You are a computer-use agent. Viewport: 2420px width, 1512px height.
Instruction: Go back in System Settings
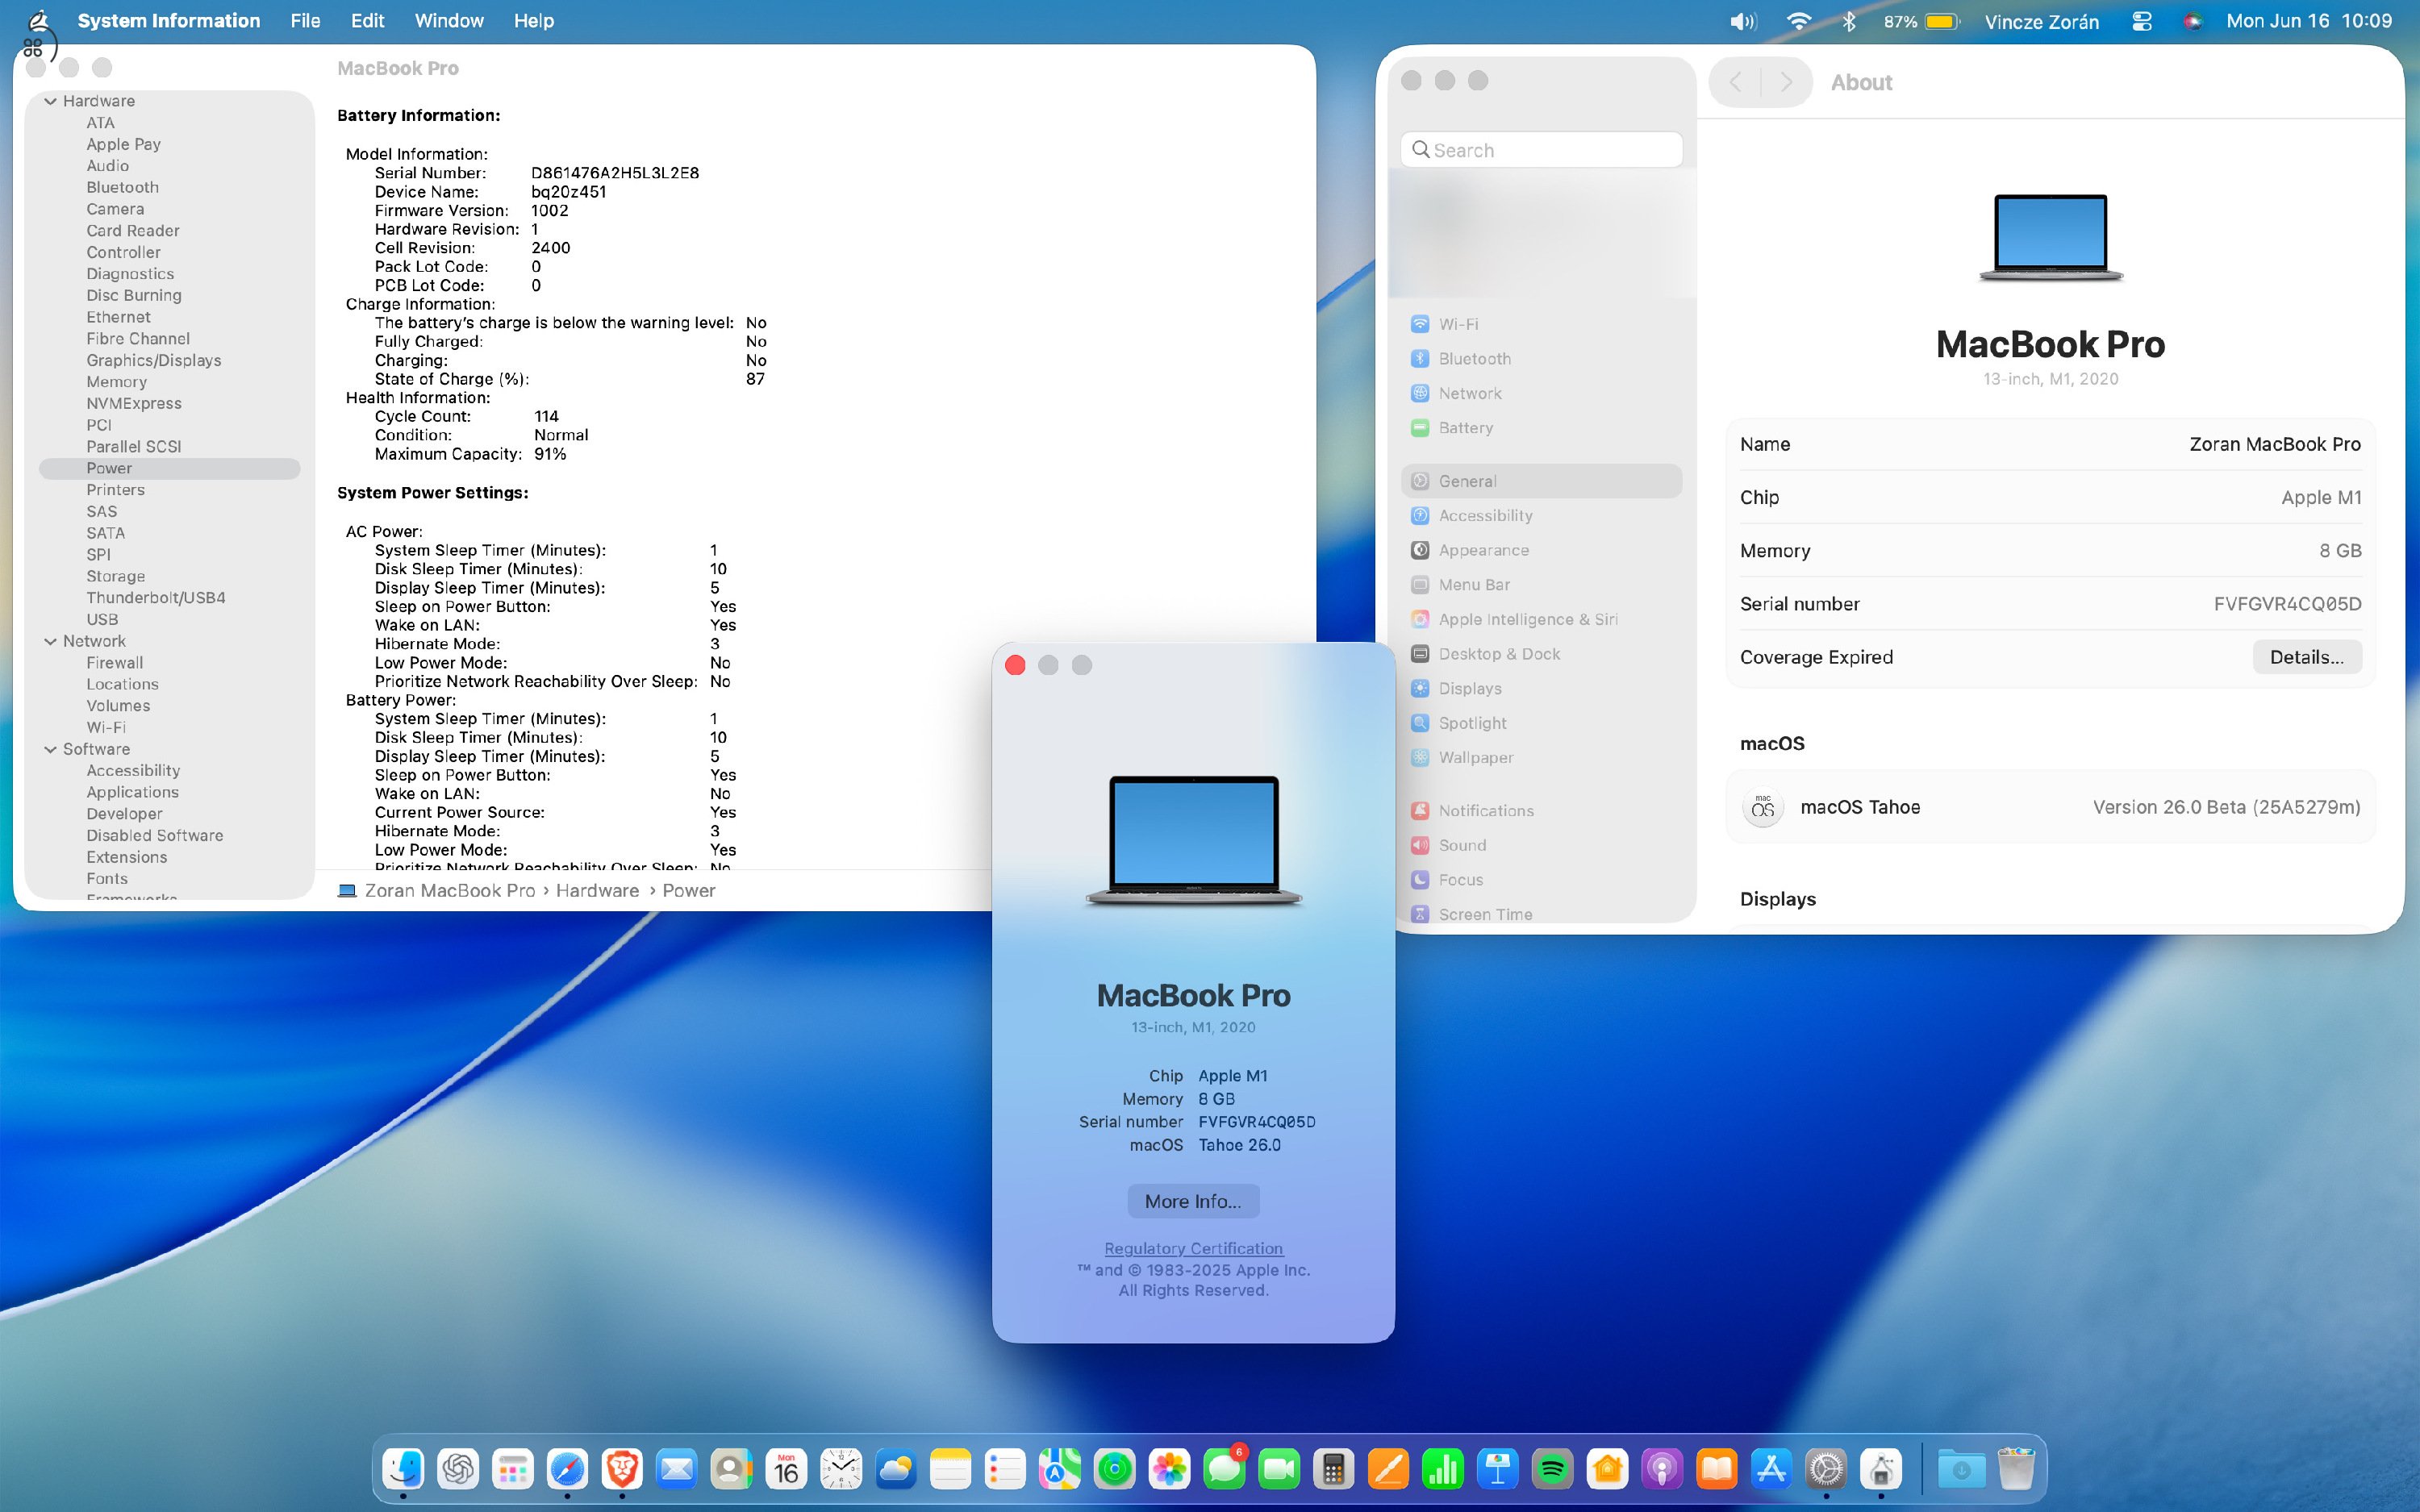1736,82
